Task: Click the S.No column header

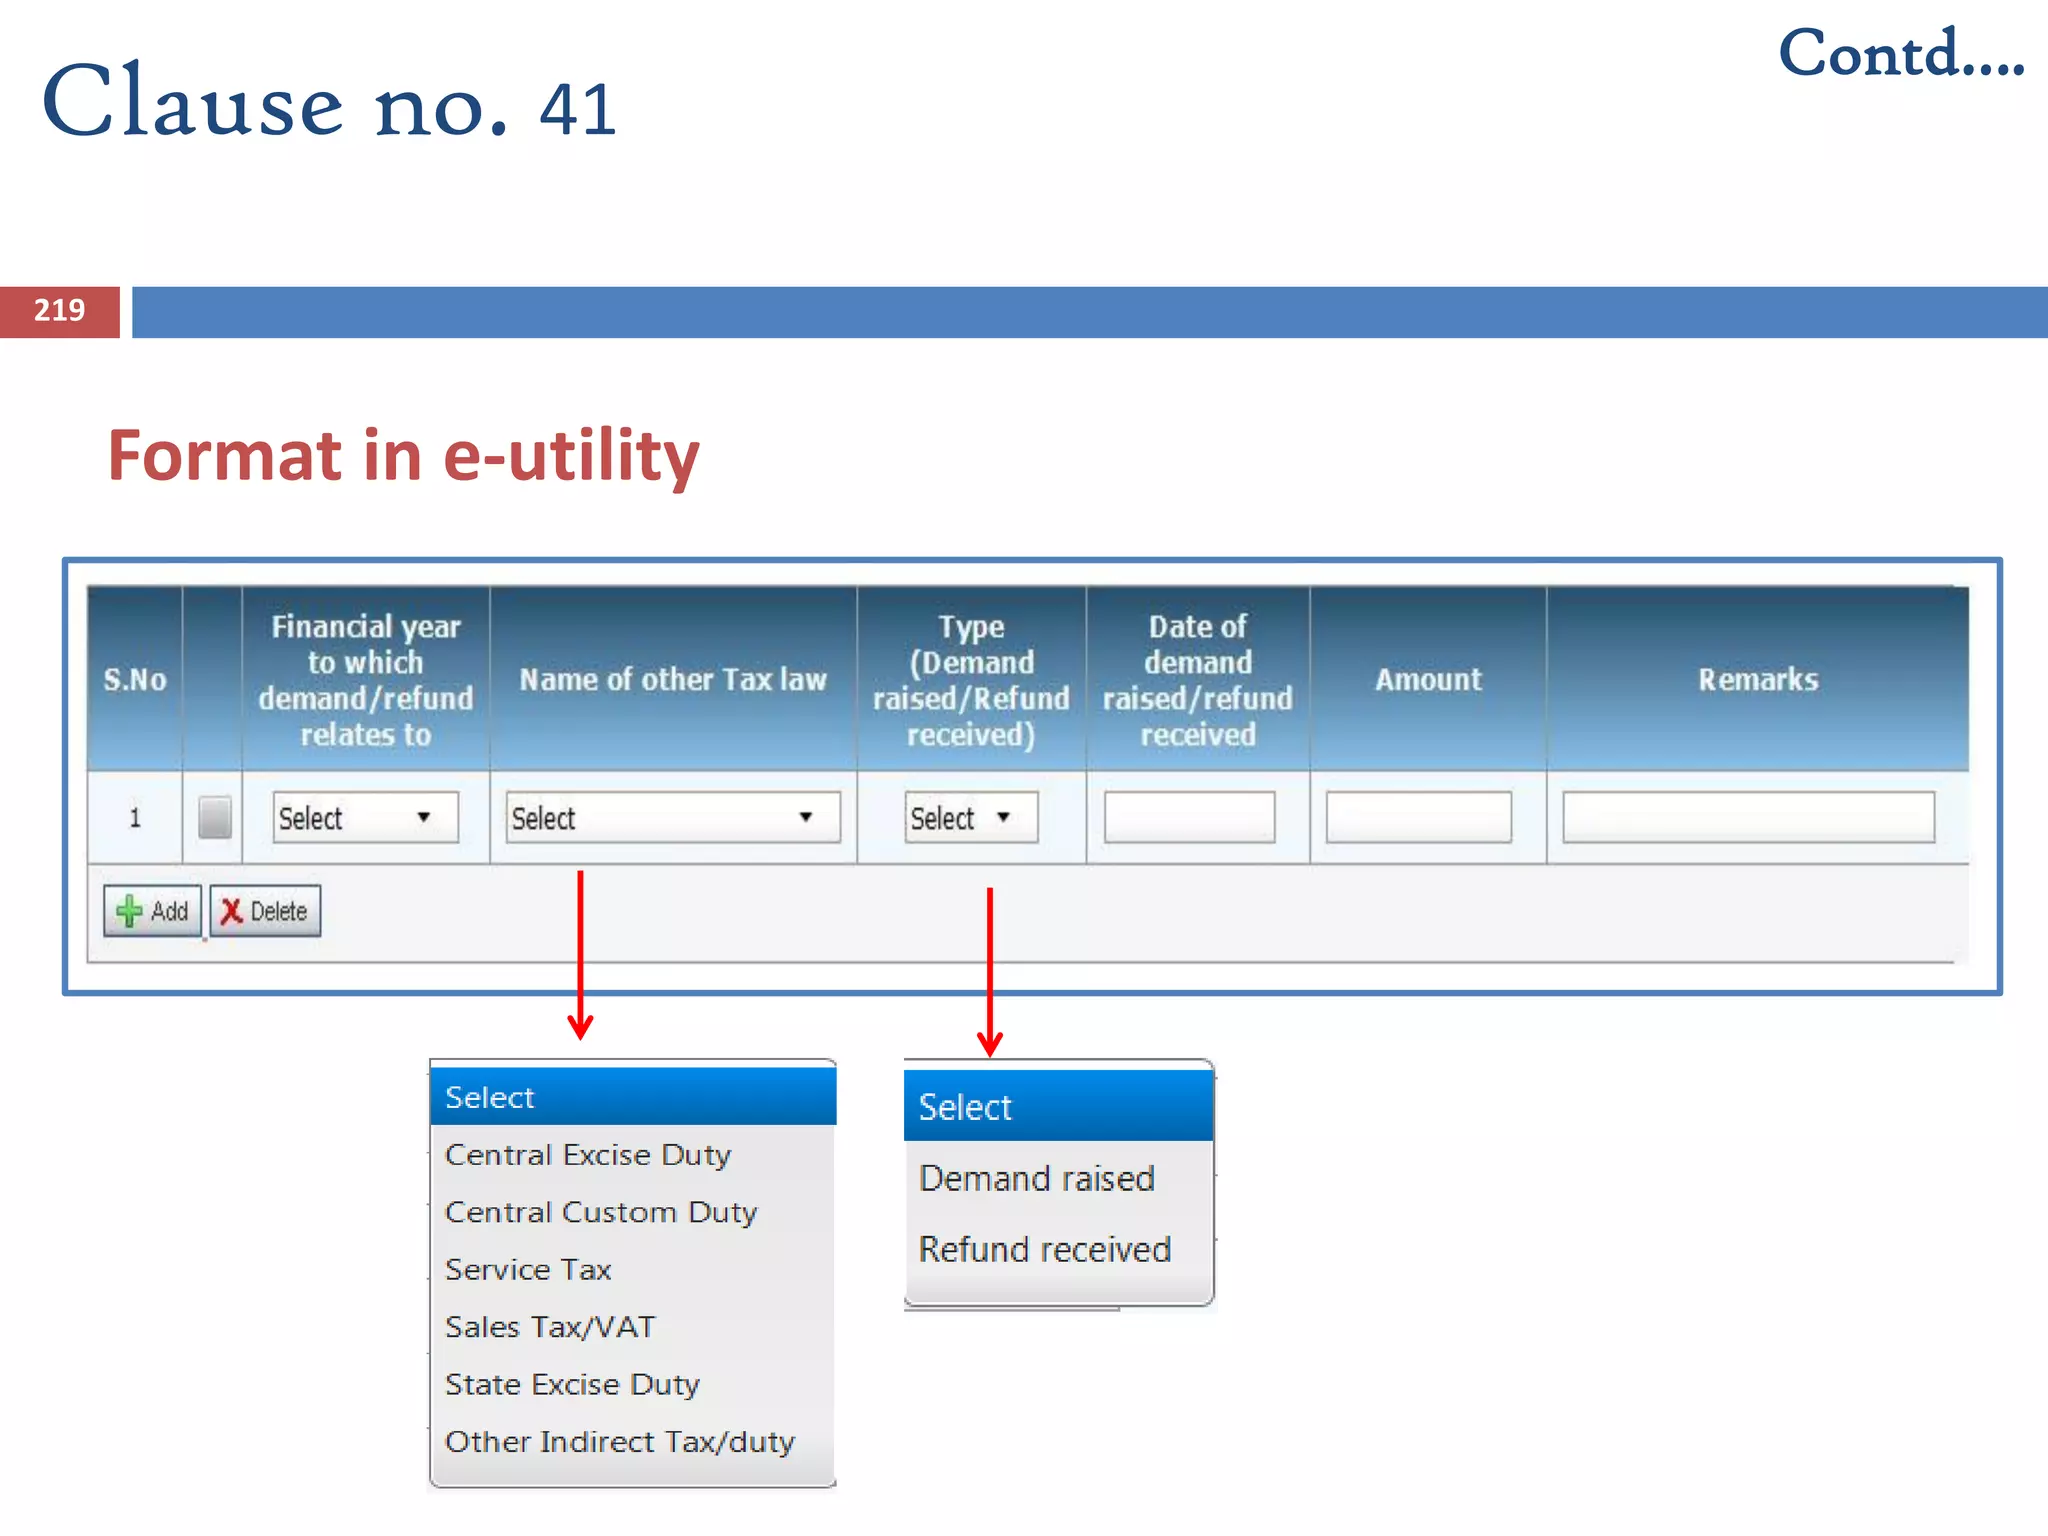Action: pyautogui.click(x=135, y=679)
